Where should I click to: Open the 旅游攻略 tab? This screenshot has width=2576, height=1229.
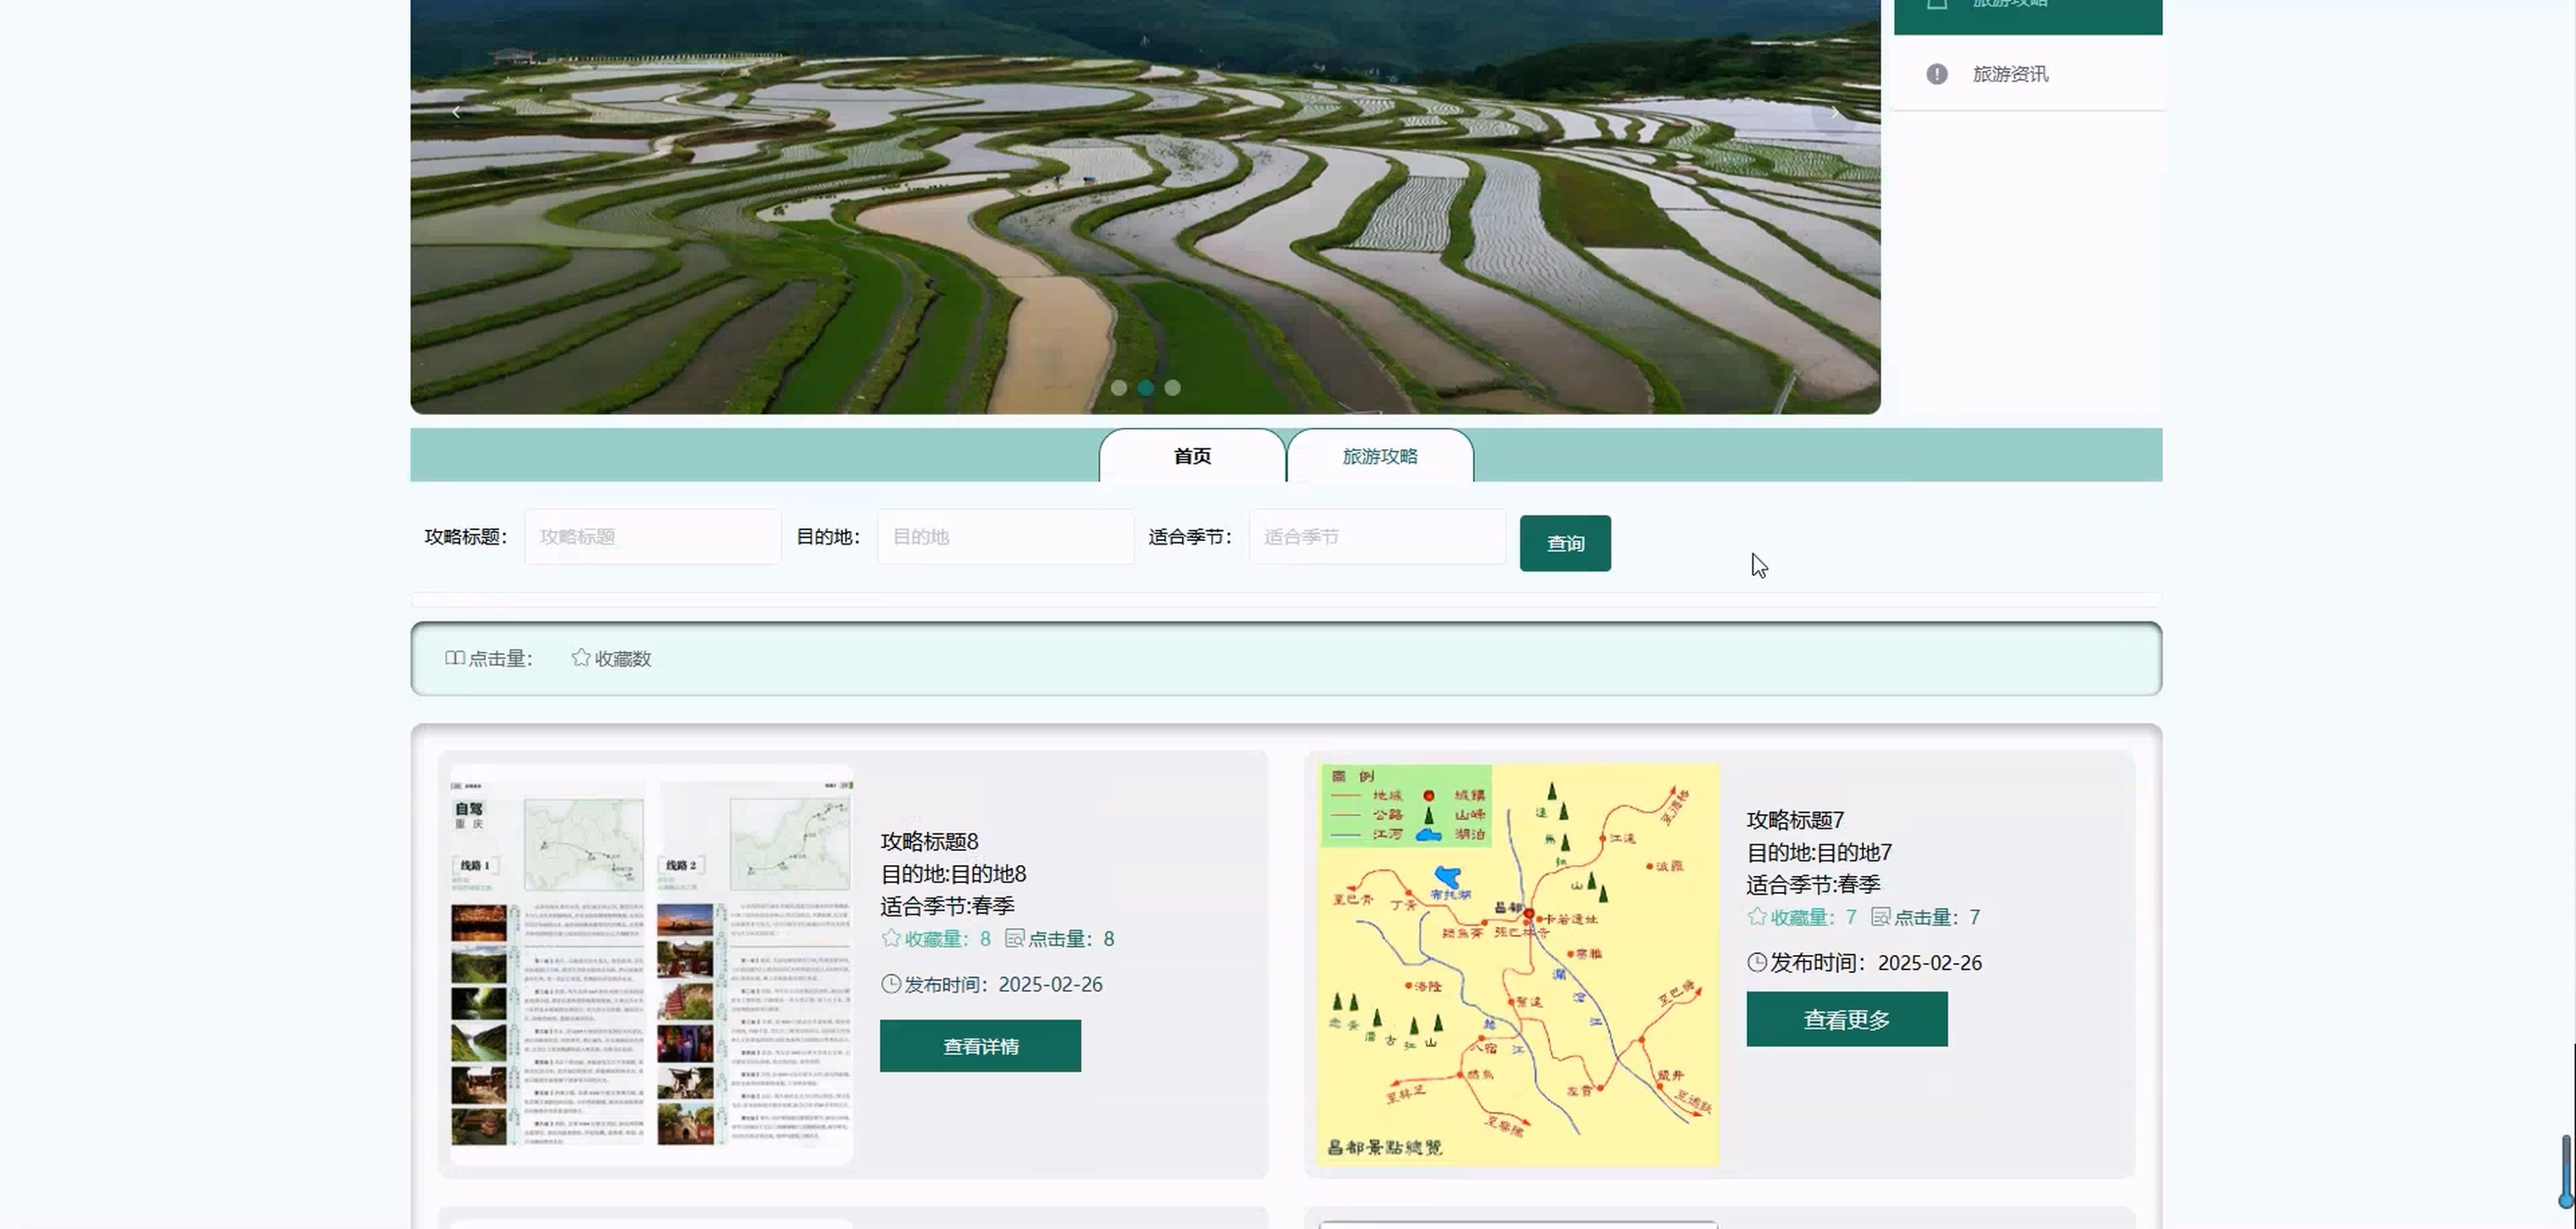tap(1380, 456)
